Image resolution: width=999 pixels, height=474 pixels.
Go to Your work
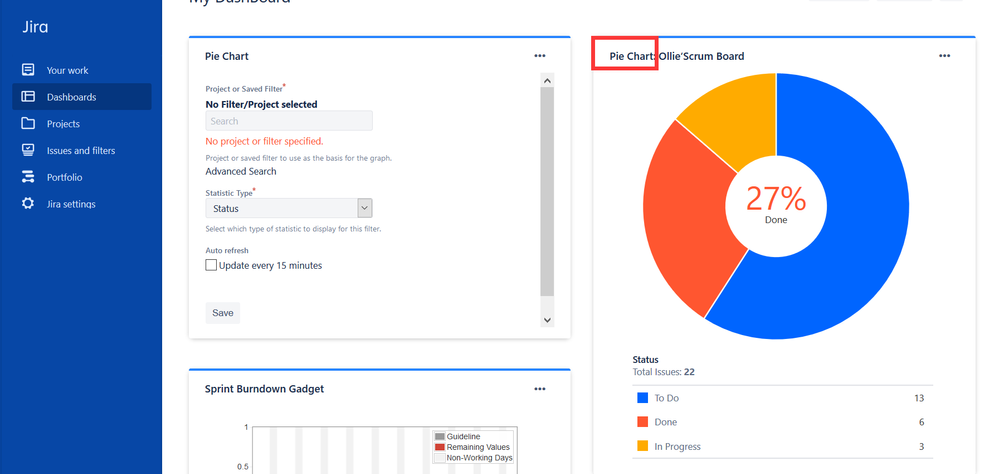68,70
